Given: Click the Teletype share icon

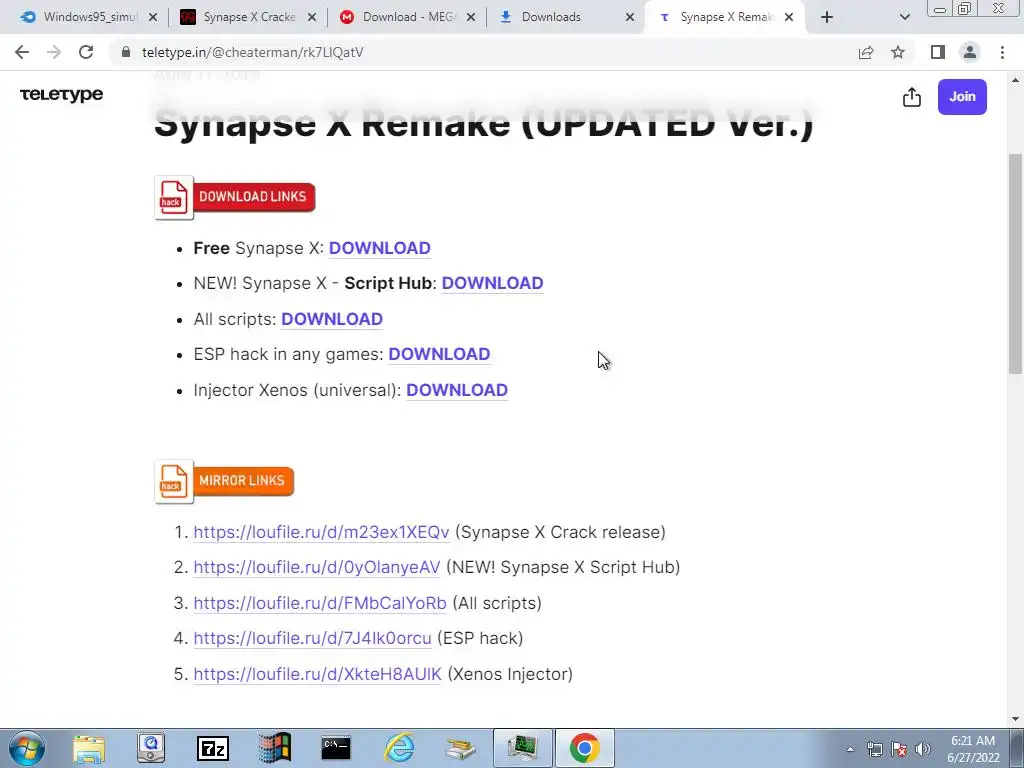Looking at the screenshot, I should coord(912,97).
